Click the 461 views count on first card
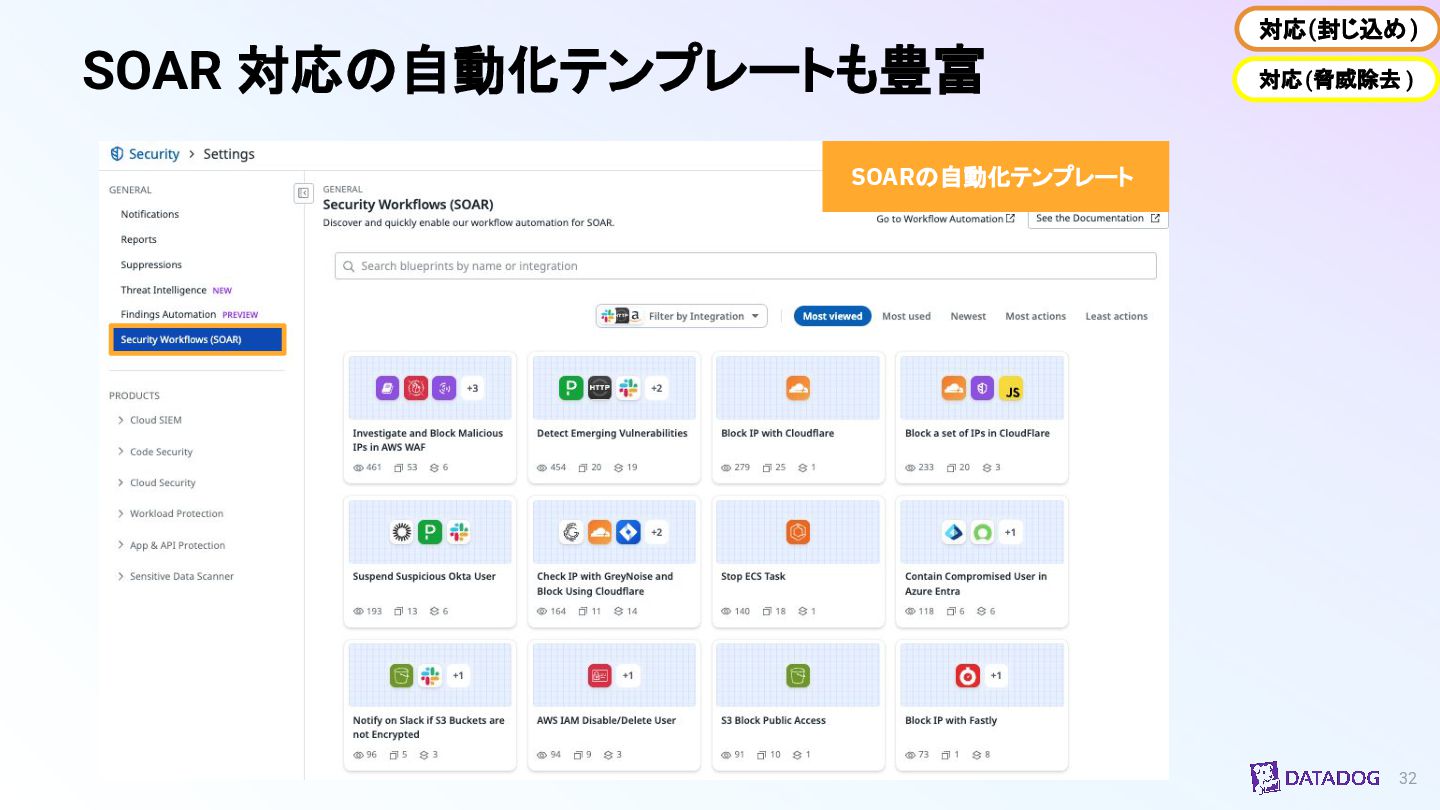Screen dimensions: 1440x810 368,467
